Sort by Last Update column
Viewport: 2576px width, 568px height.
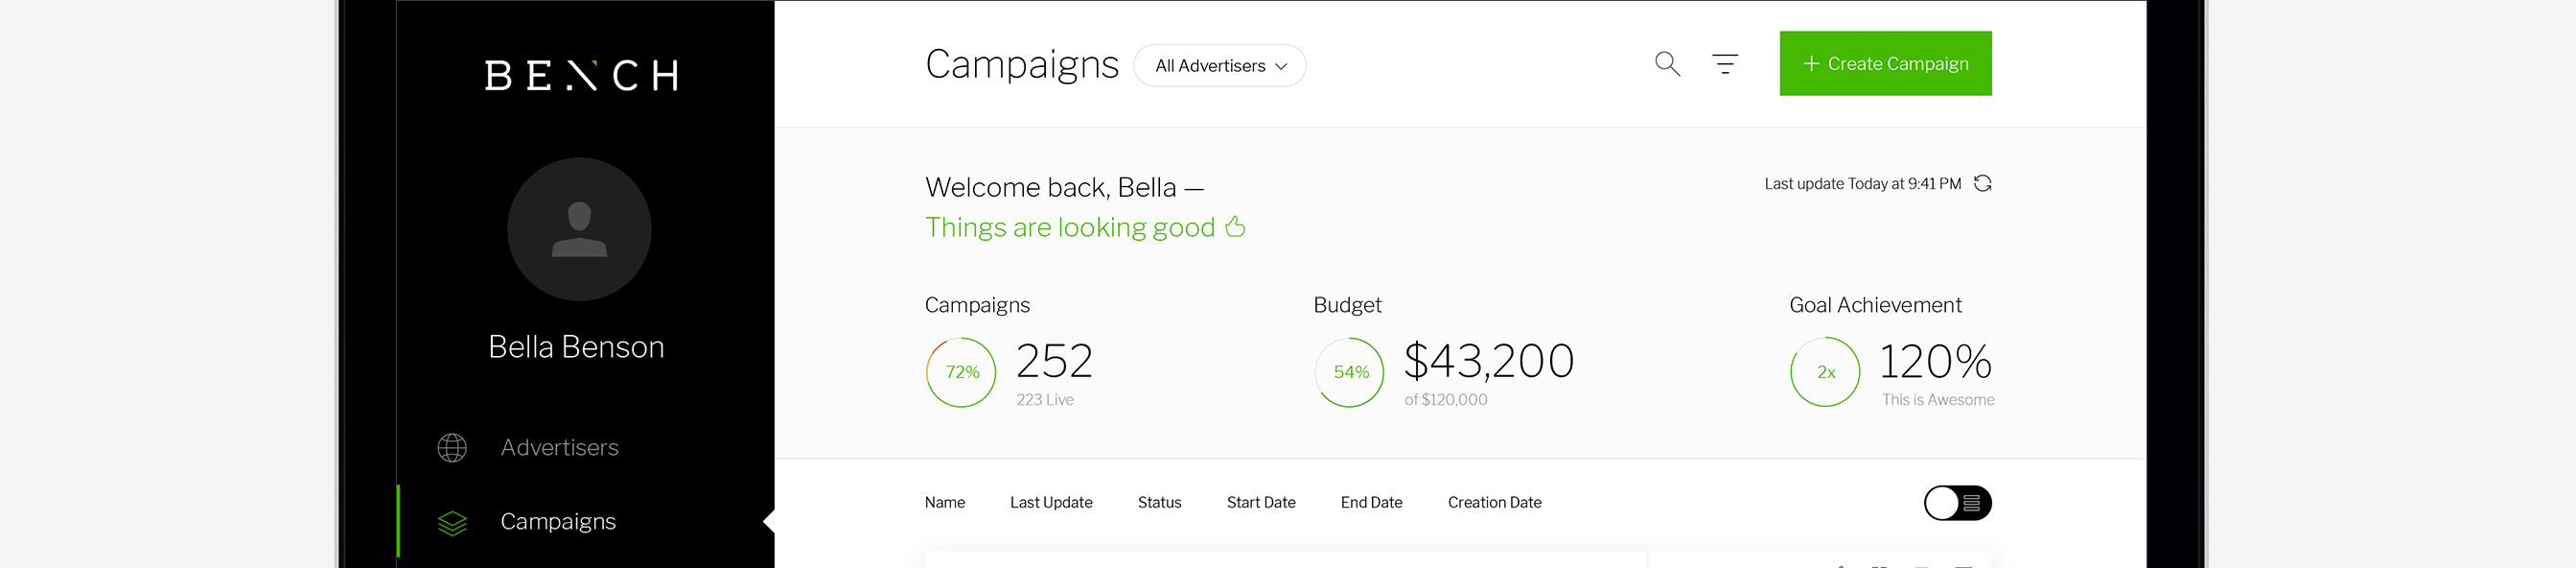[1051, 502]
